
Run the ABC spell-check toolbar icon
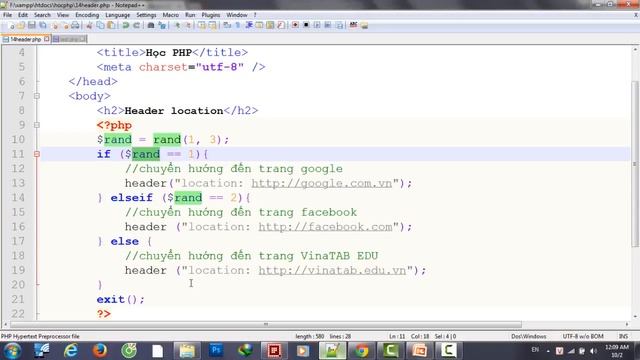(353, 25)
